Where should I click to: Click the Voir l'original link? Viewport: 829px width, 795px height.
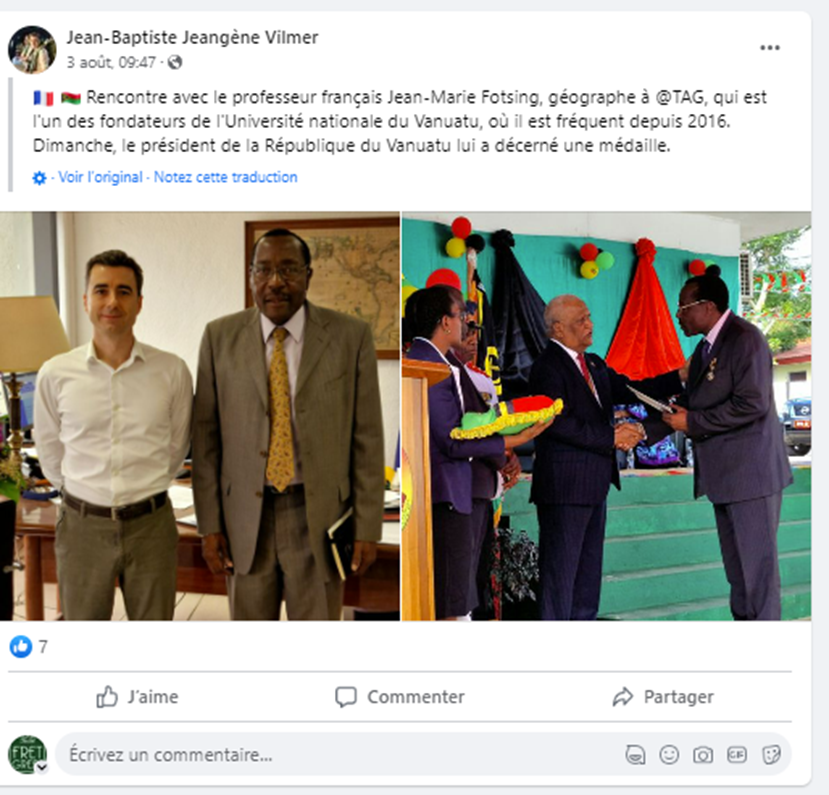click(100, 177)
